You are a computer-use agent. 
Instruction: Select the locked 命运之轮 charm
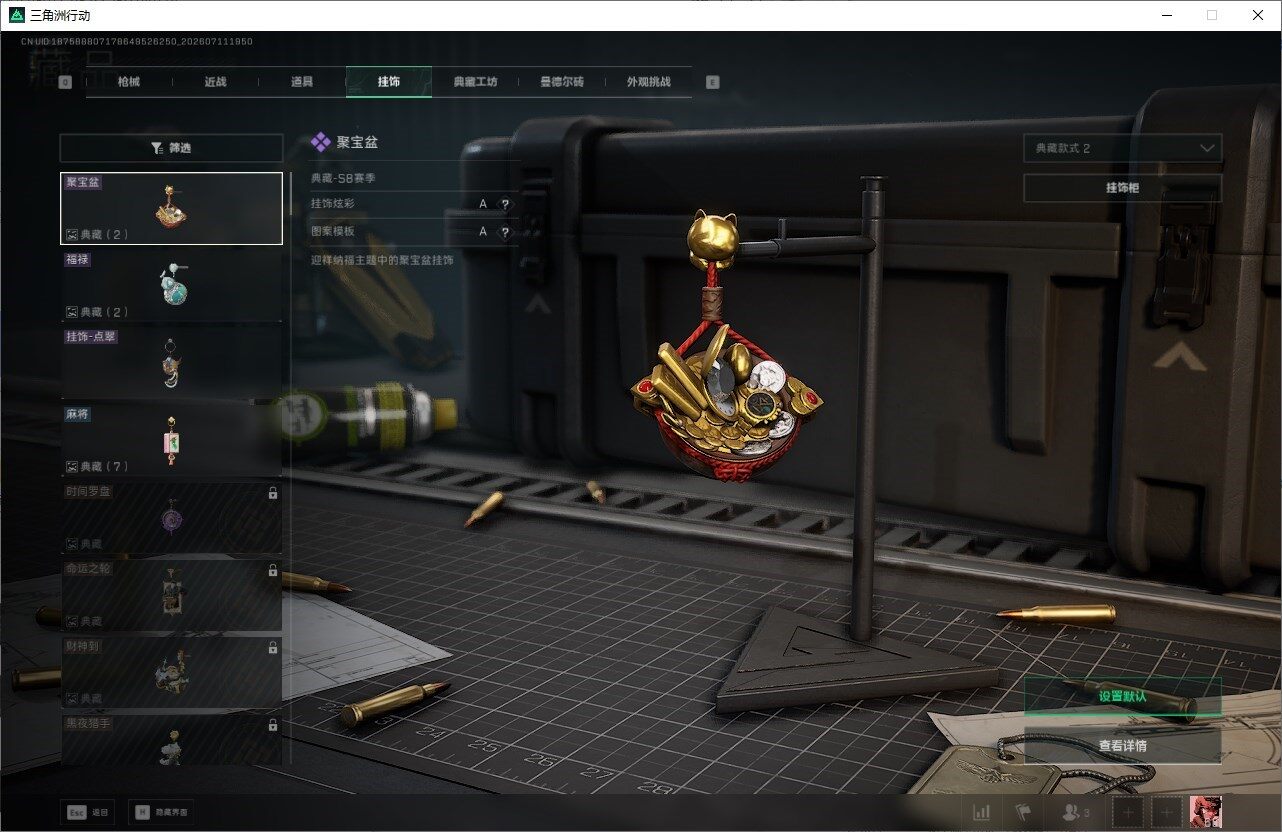(171, 596)
